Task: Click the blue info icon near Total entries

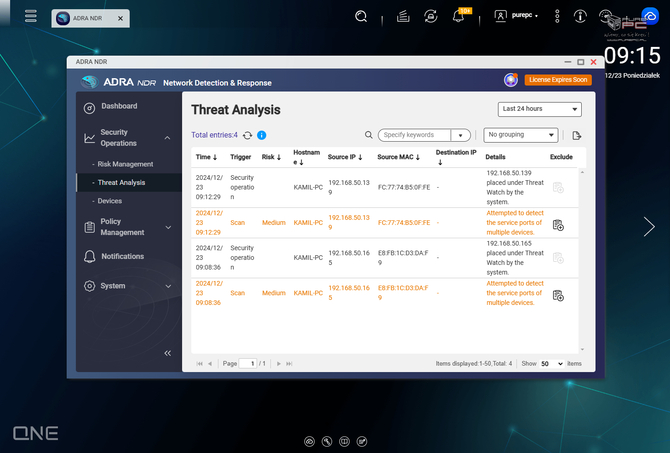Action: click(262, 135)
